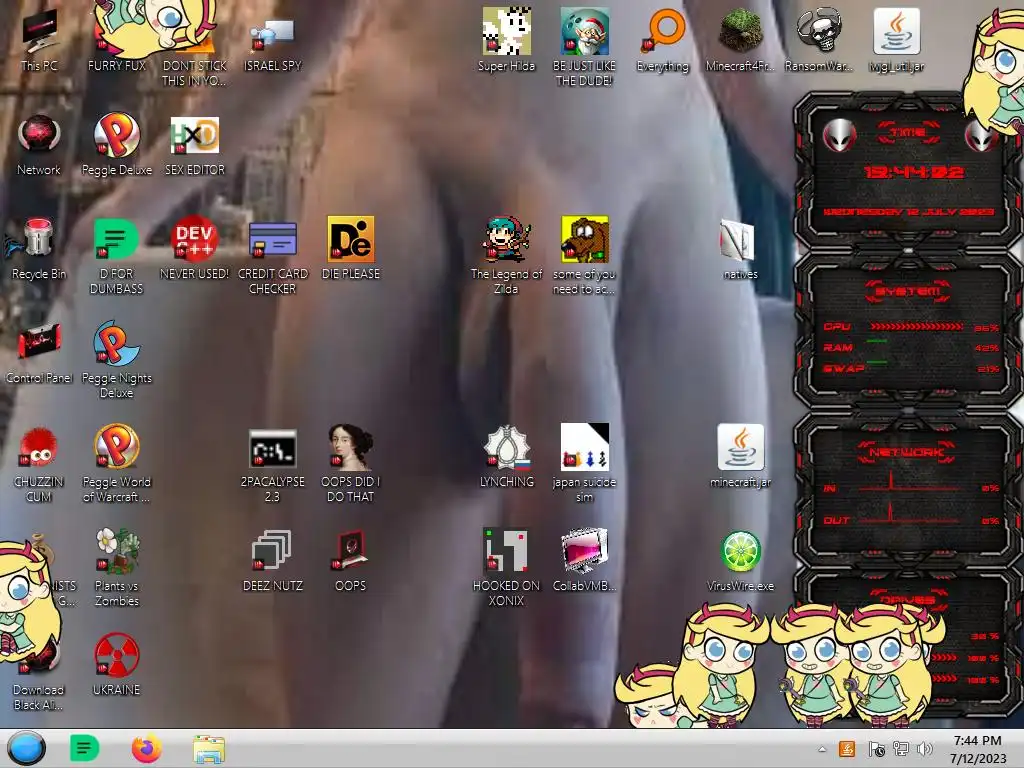Image resolution: width=1024 pixels, height=768 pixels.
Task: Open the network tray icon
Action: click(901, 749)
